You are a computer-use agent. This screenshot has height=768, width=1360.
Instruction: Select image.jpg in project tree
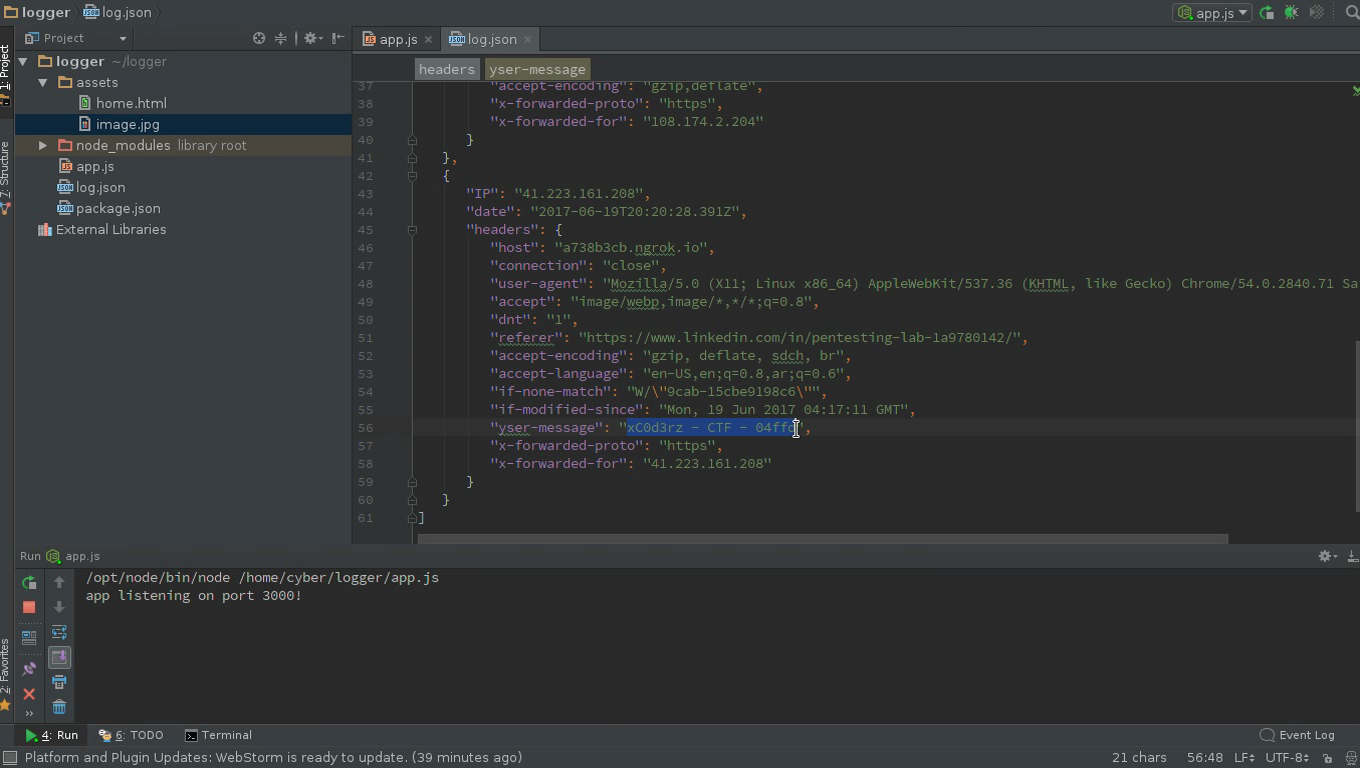(x=127, y=125)
